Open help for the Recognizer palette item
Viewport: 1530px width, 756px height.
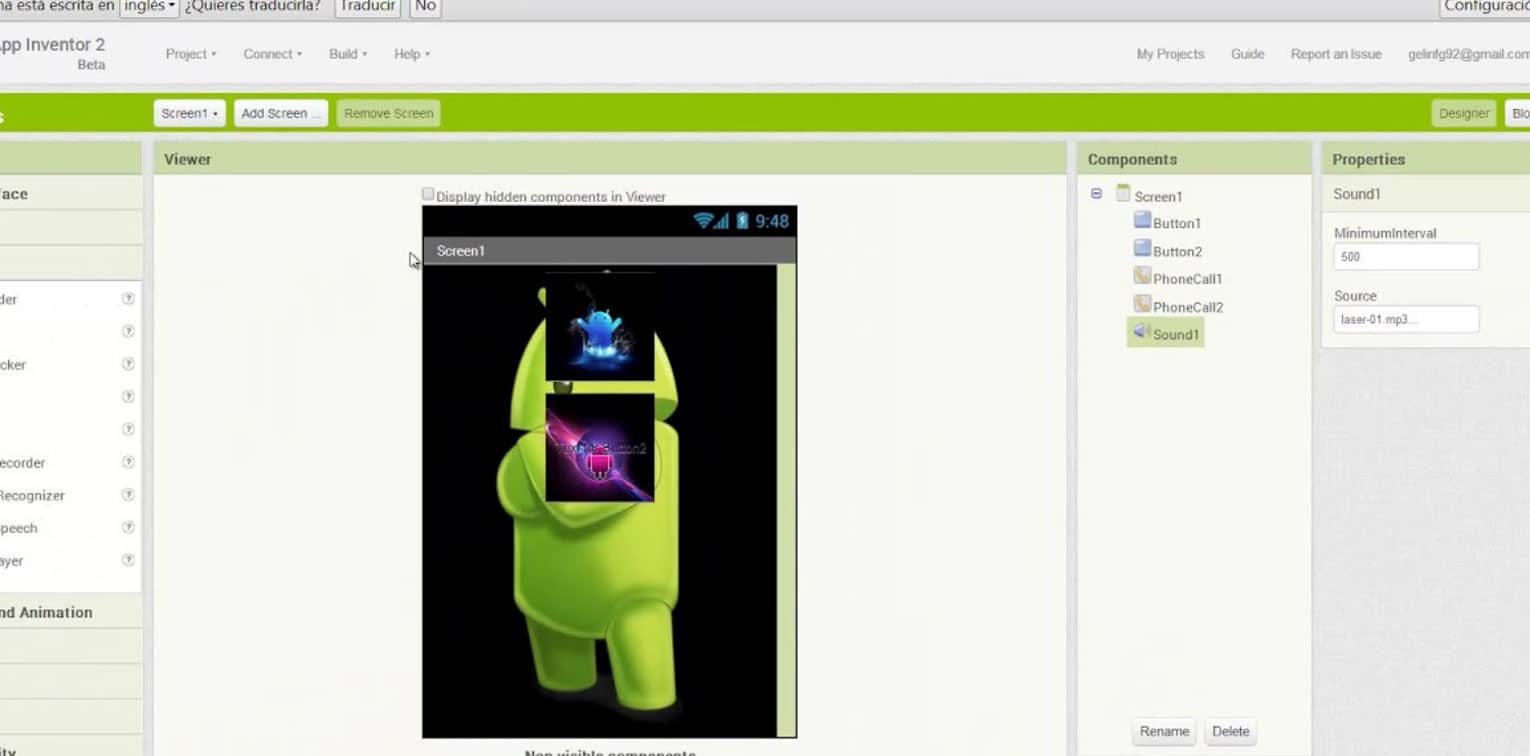pos(128,495)
